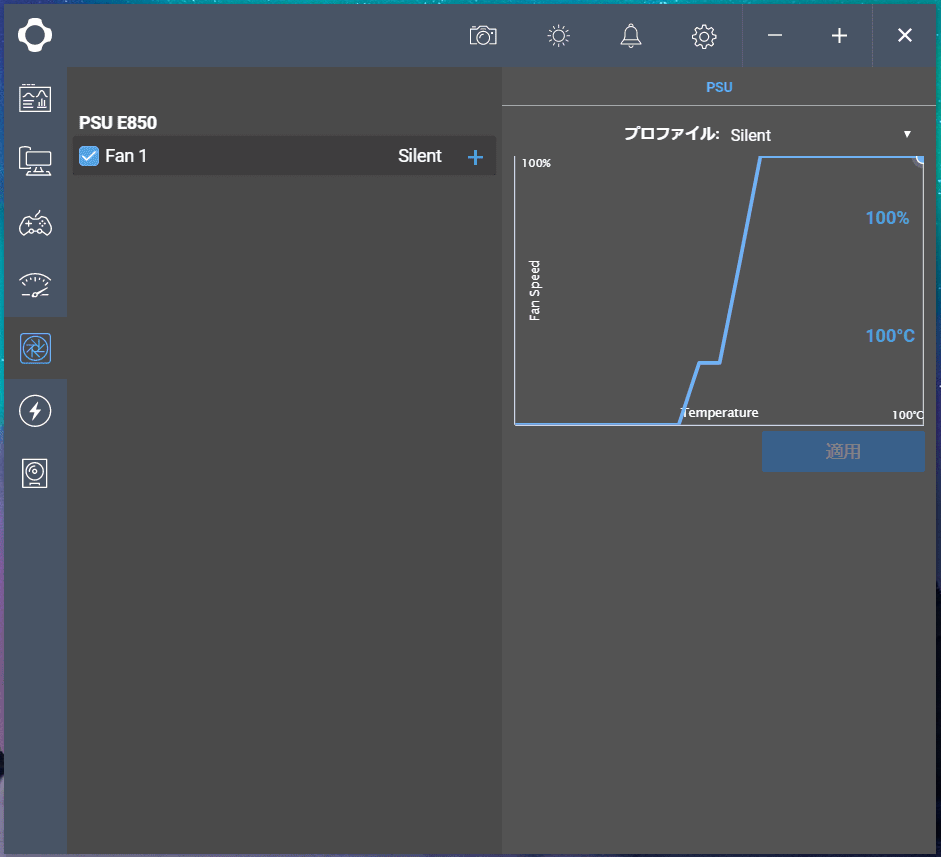This screenshot has height=857, width=941.
Task: Open the power lightning bolt sidebar icon
Action: [x=35, y=411]
